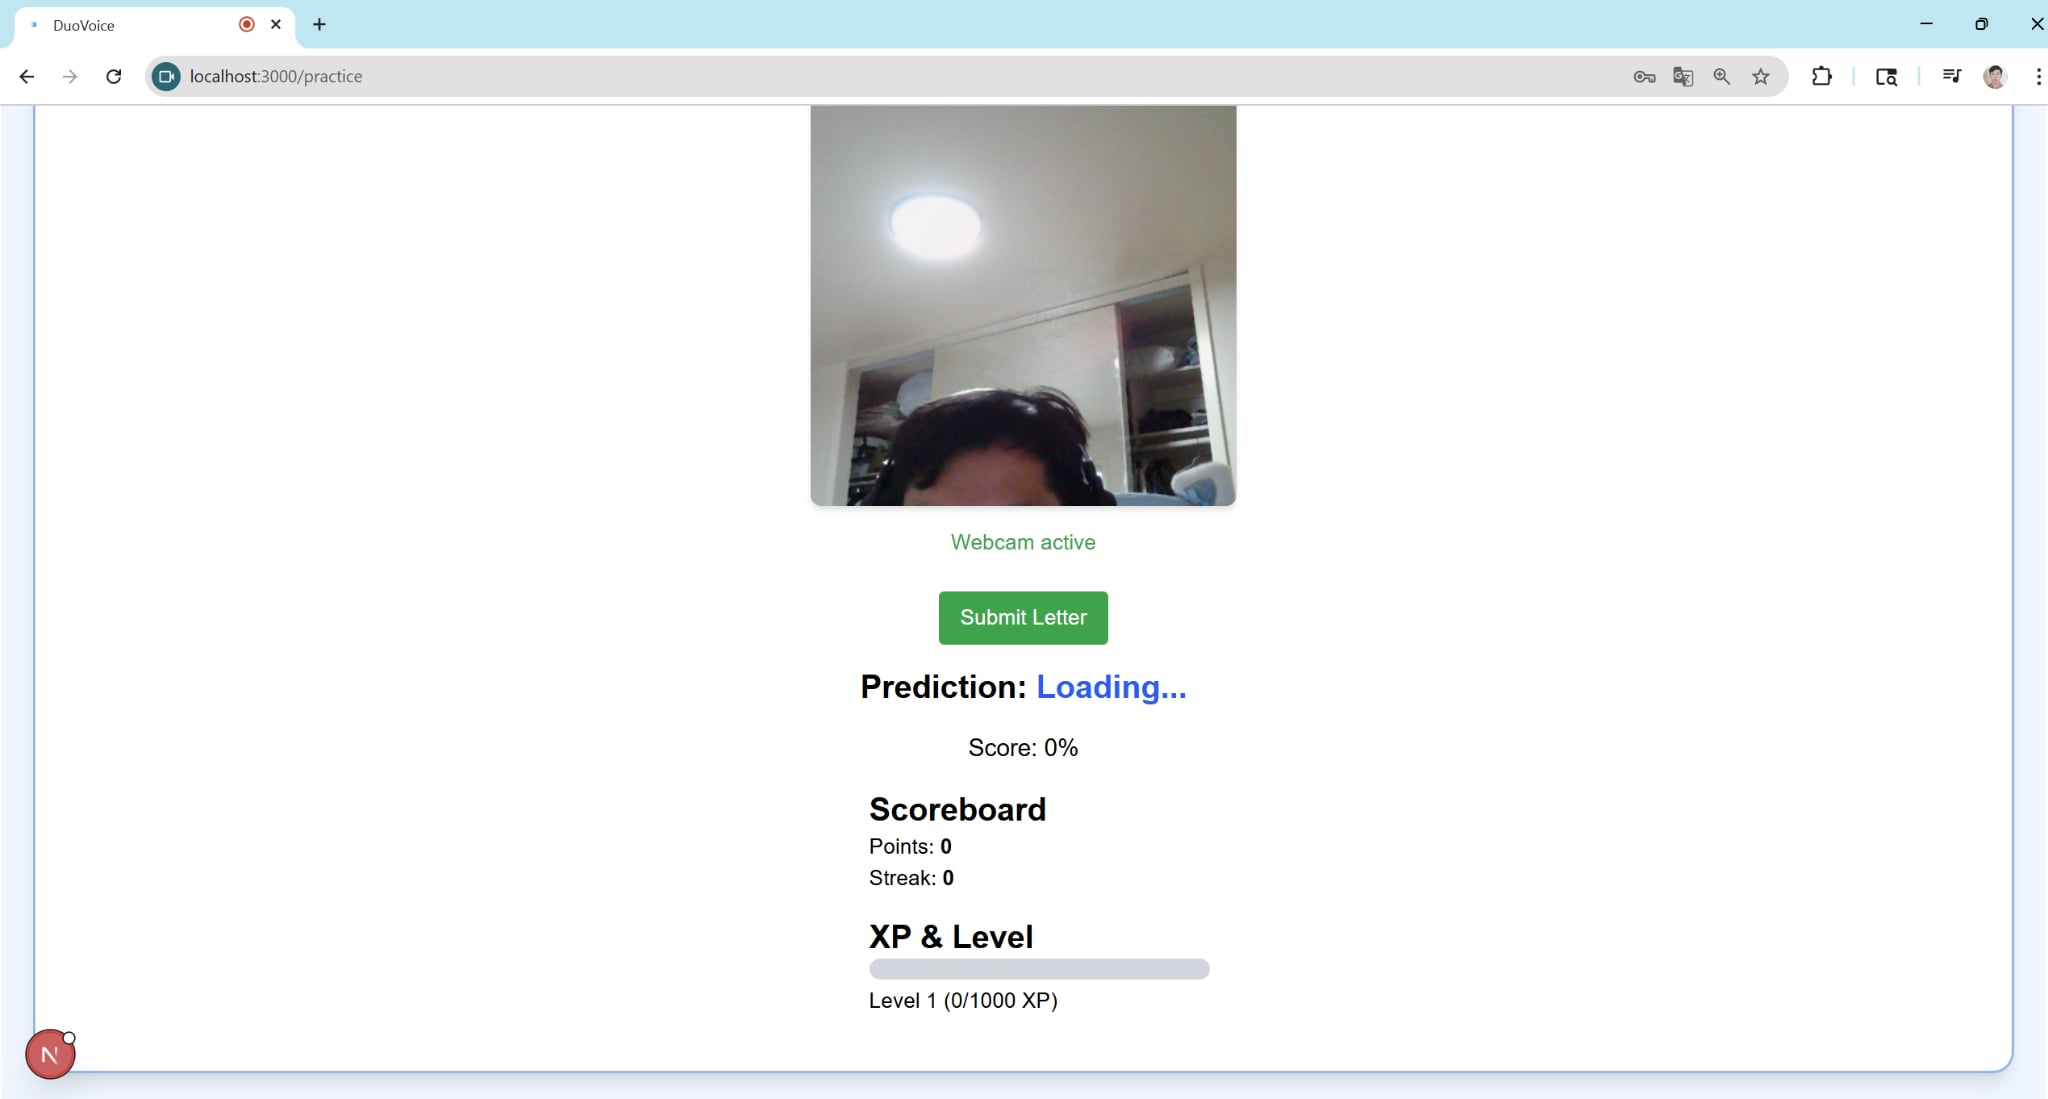Click the translate page icon

(x=1683, y=76)
